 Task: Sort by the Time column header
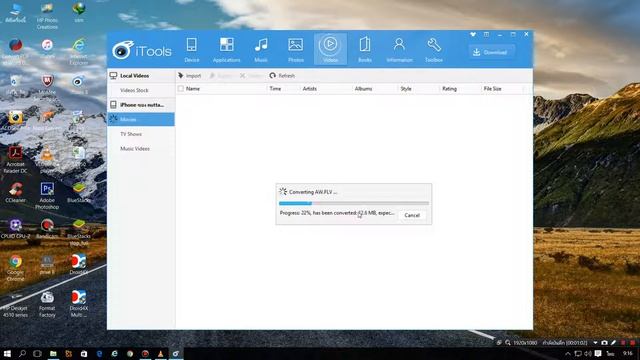click(x=275, y=89)
